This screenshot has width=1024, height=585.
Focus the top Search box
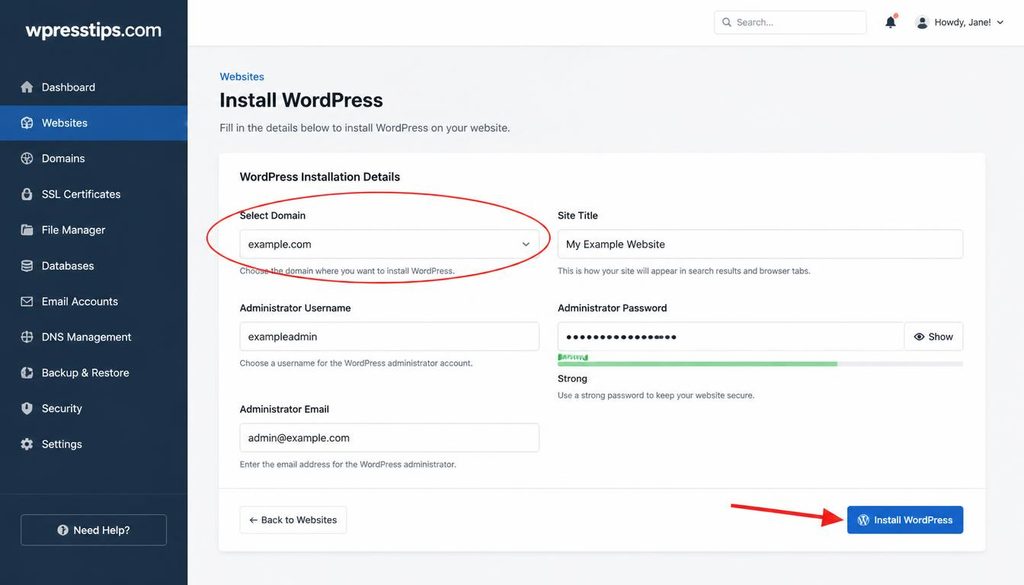point(790,22)
